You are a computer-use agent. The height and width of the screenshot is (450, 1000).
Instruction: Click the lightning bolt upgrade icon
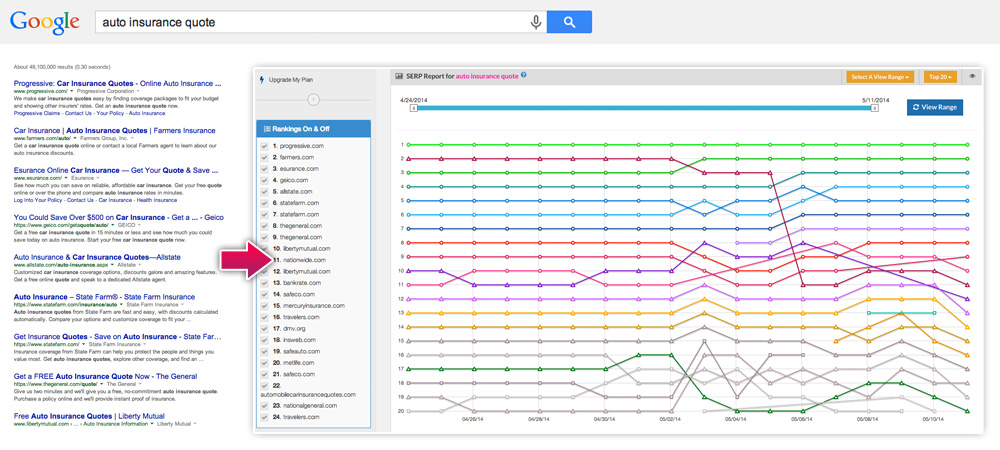coord(261,80)
